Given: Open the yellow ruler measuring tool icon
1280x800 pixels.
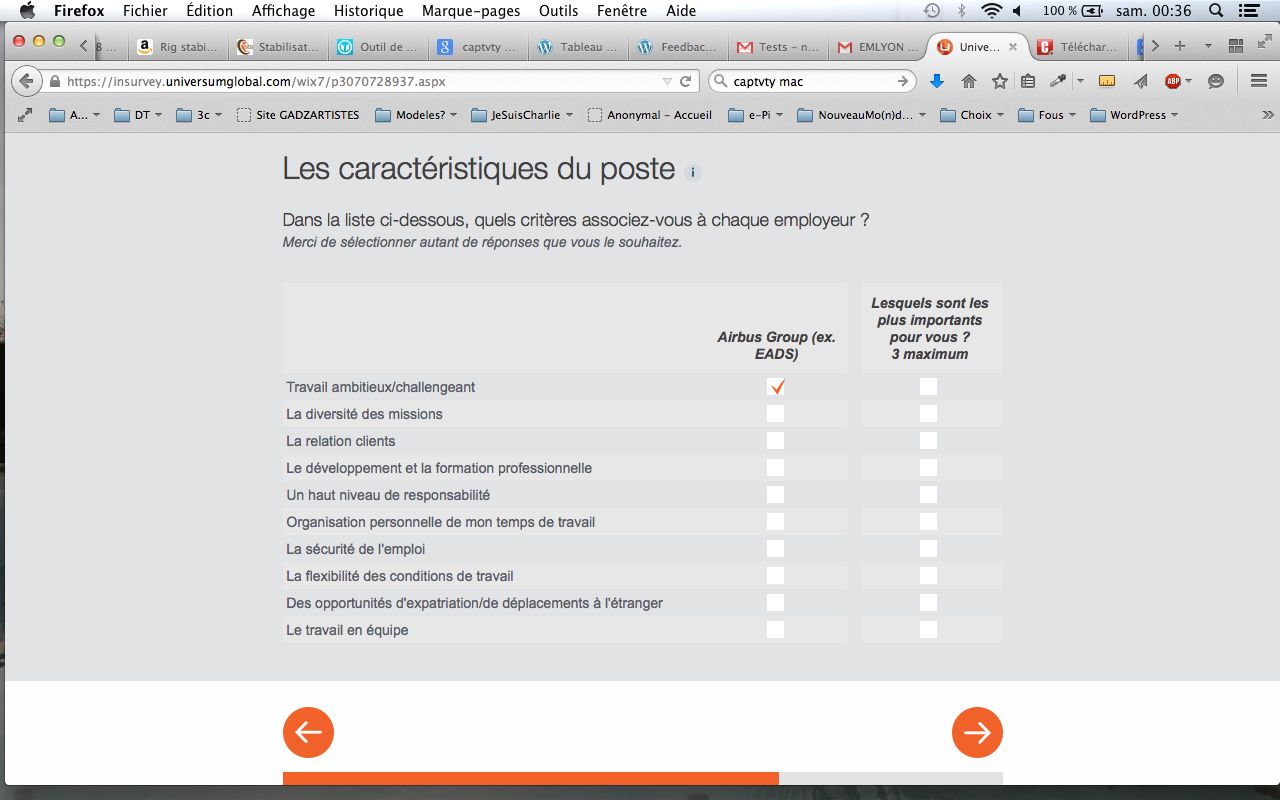Looking at the screenshot, I should tap(1107, 81).
